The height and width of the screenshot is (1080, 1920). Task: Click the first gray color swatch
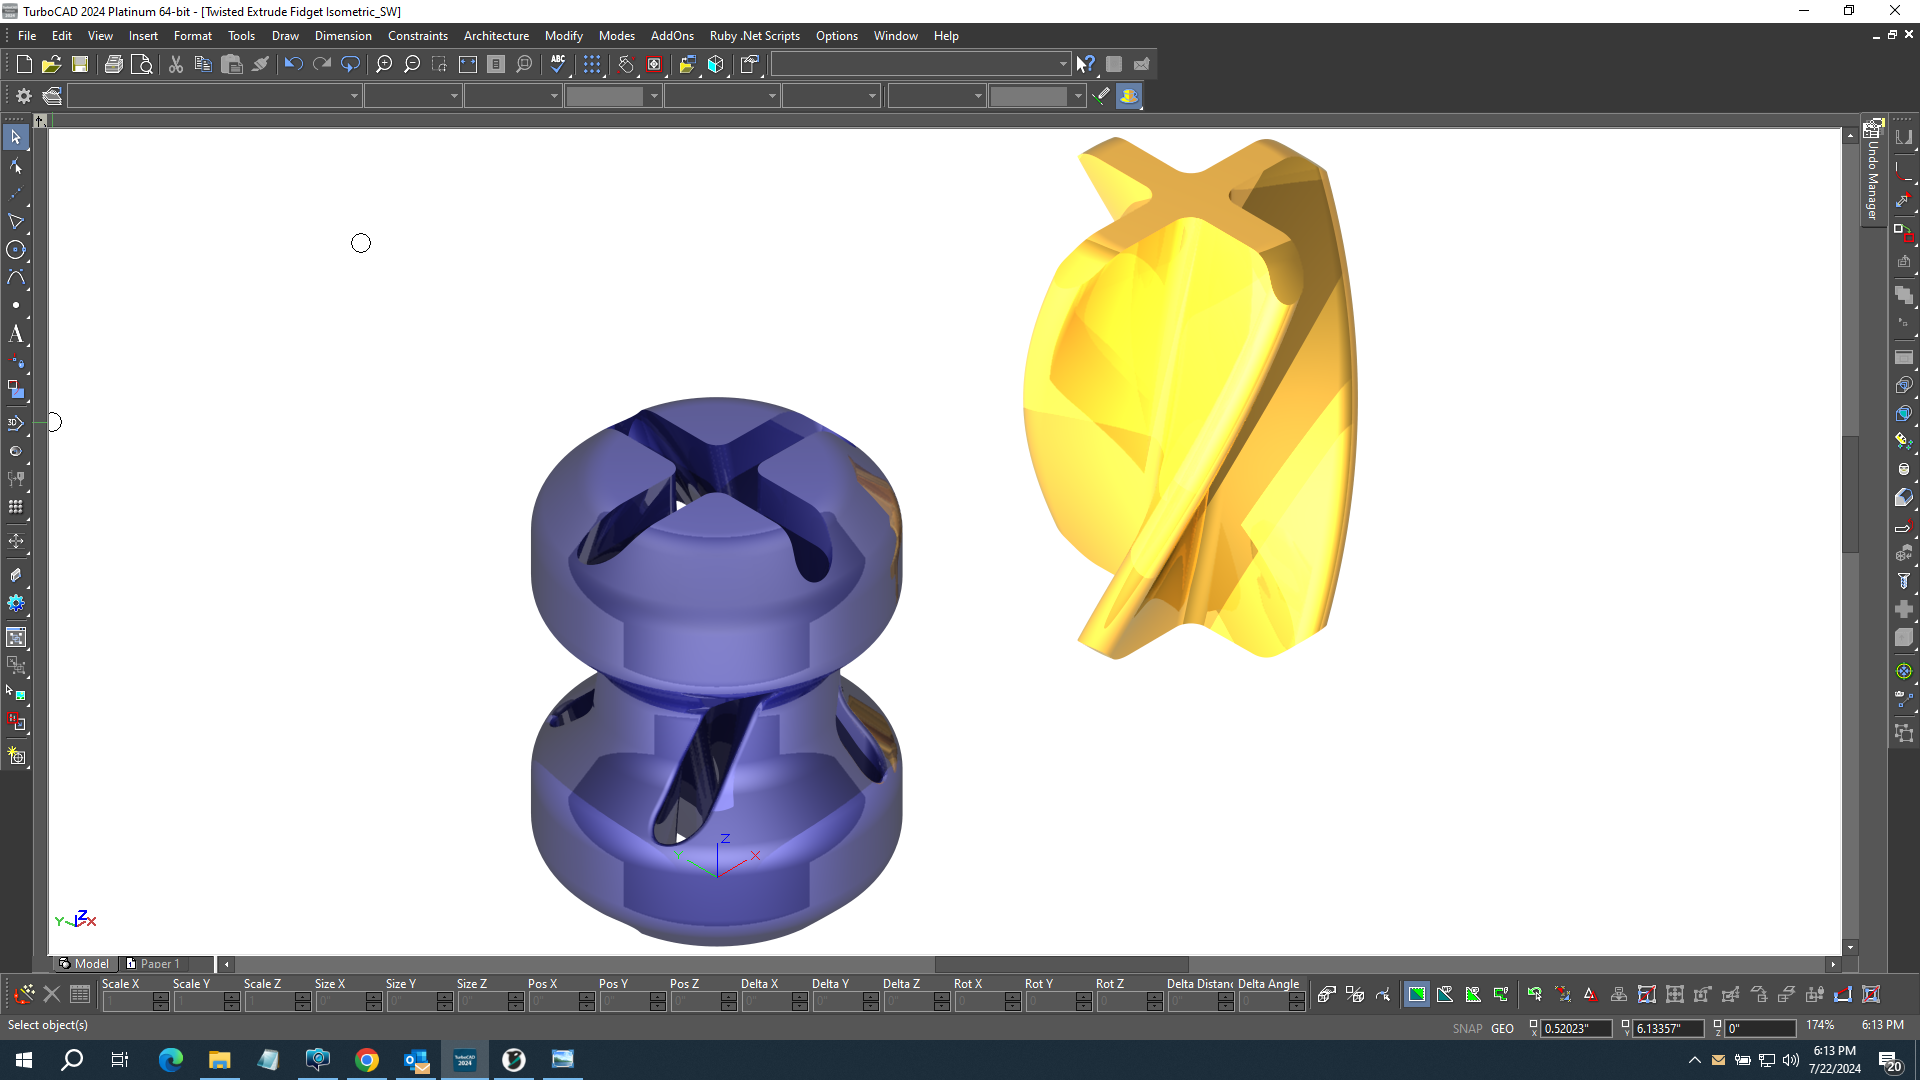(605, 96)
